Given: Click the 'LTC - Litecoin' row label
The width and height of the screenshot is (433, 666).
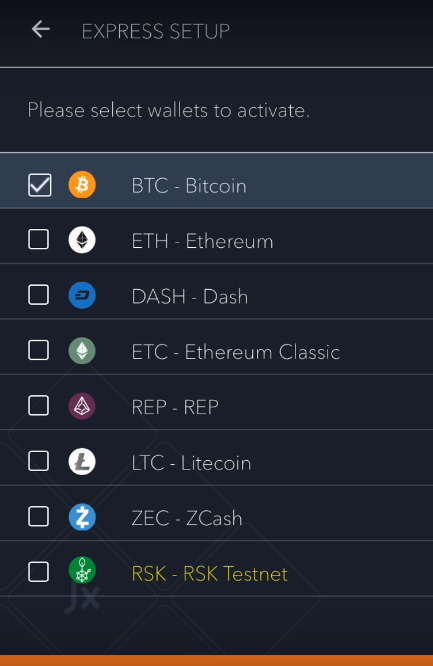Looking at the screenshot, I should click(x=191, y=463).
